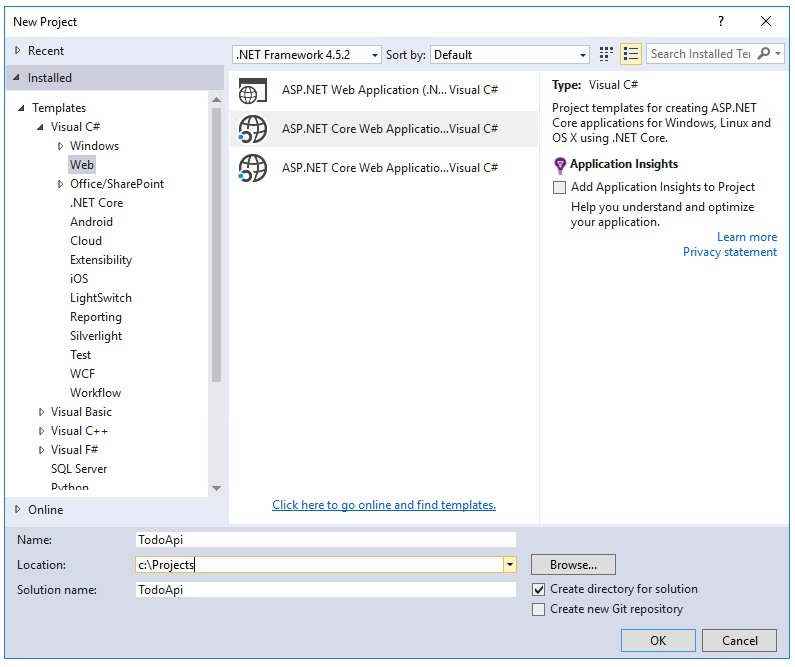Collapse the Installed section
Screen dimensions: 795x667
[x=17, y=78]
